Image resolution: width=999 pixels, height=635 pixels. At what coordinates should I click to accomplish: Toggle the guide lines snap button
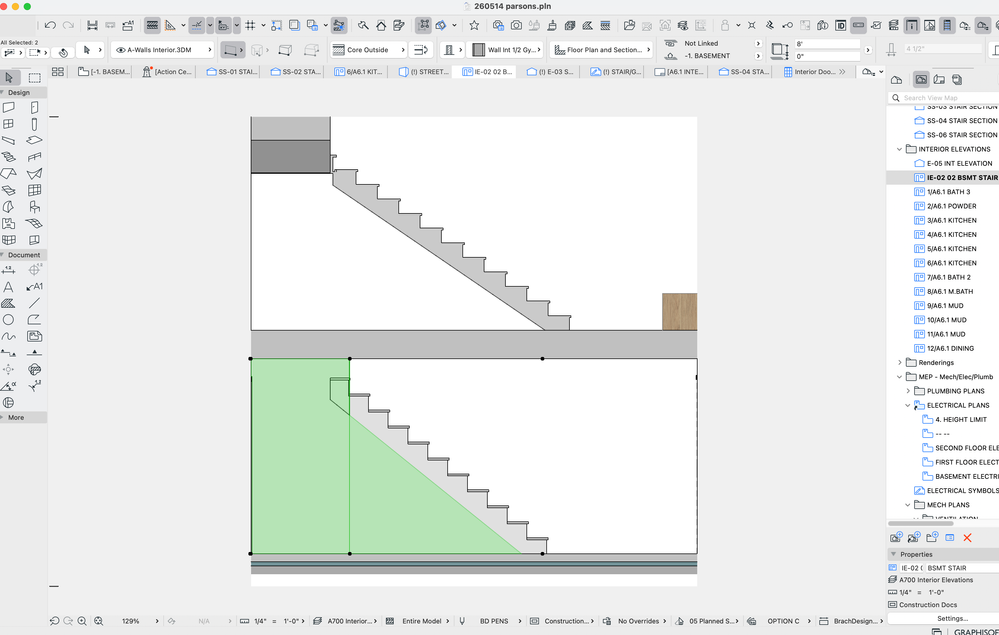point(197,25)
